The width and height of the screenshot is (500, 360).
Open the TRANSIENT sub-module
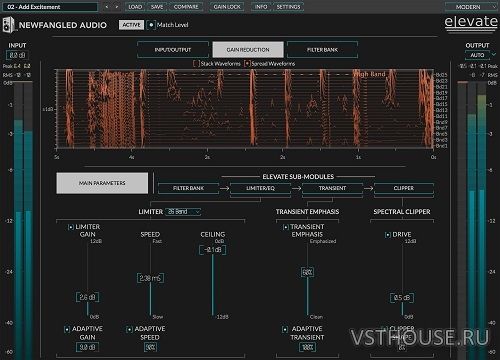(x=332, y=188)
